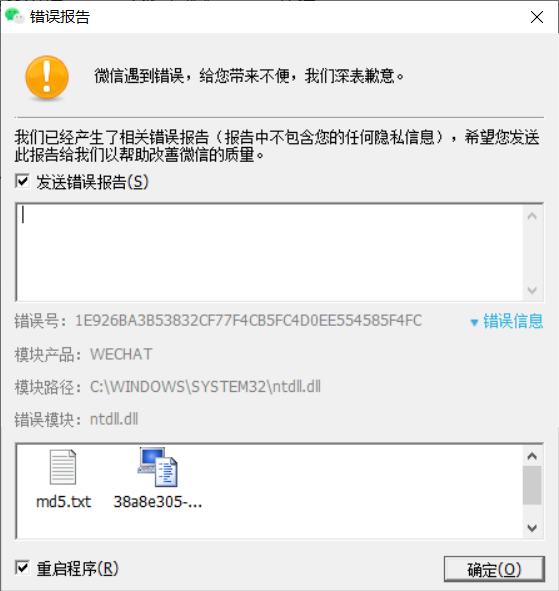Click the file list scroll up arrow
This screenshot has height=591, width=559.
[532, 456]
